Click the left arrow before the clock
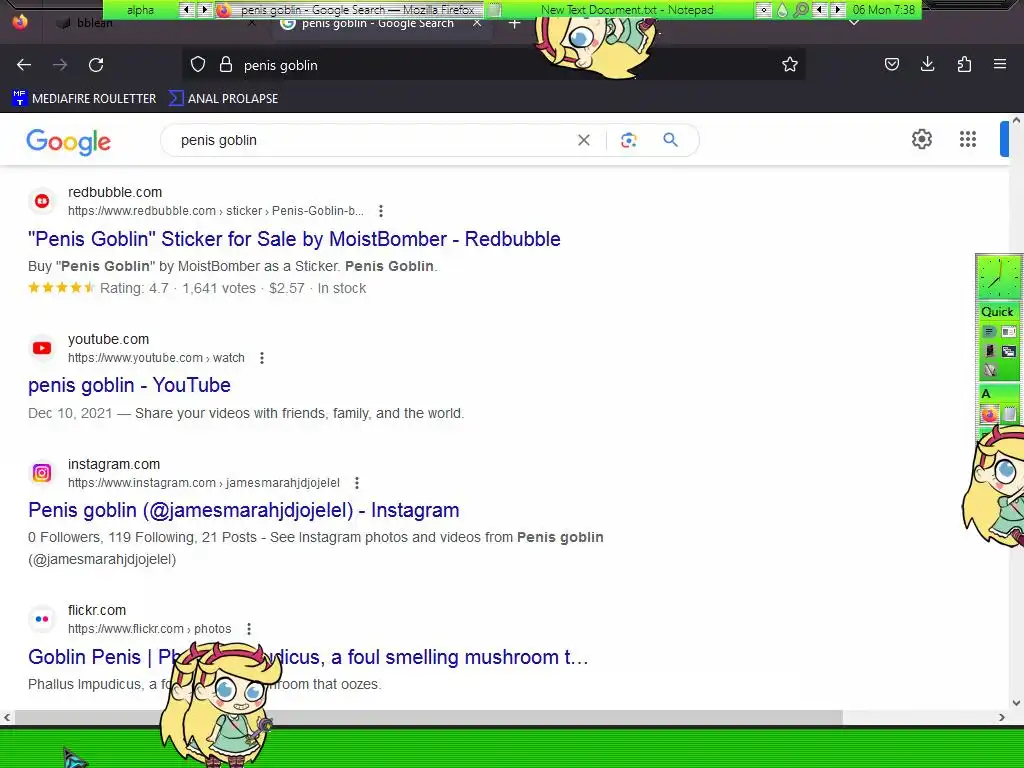Image resolution: width=1024 pixels, height=768 pixels. [820, 10]
